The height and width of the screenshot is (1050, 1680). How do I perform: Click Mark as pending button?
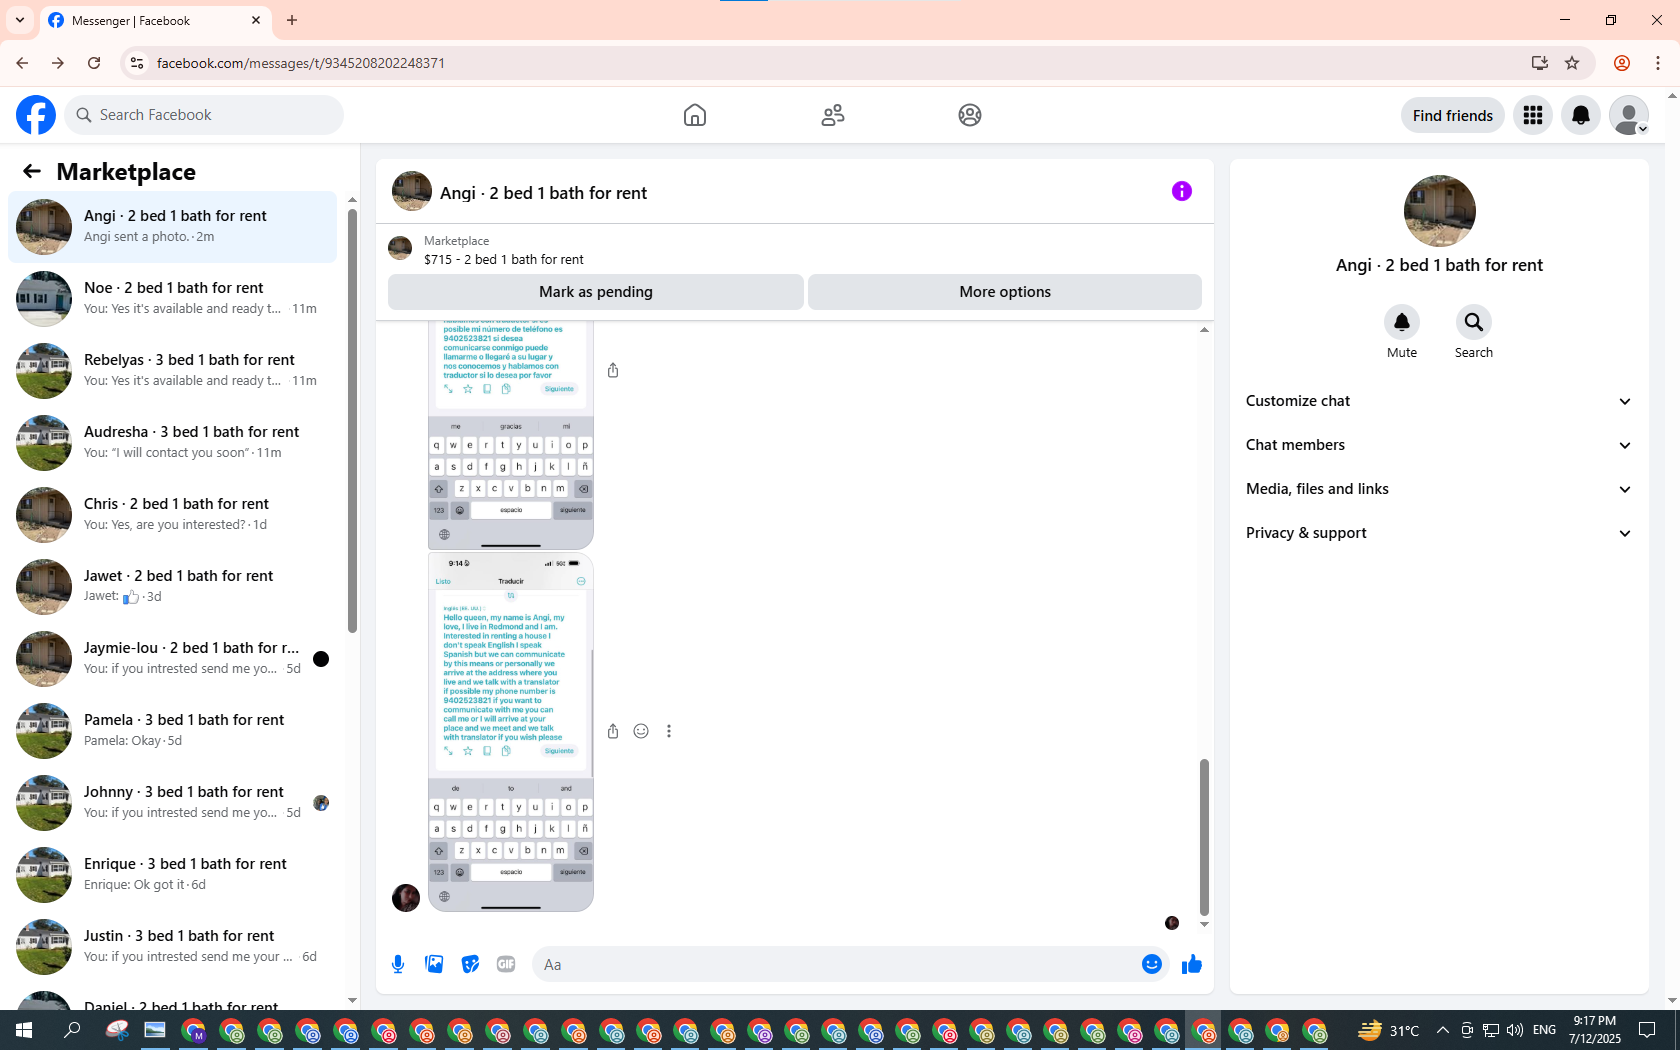[x=596, y=292]
